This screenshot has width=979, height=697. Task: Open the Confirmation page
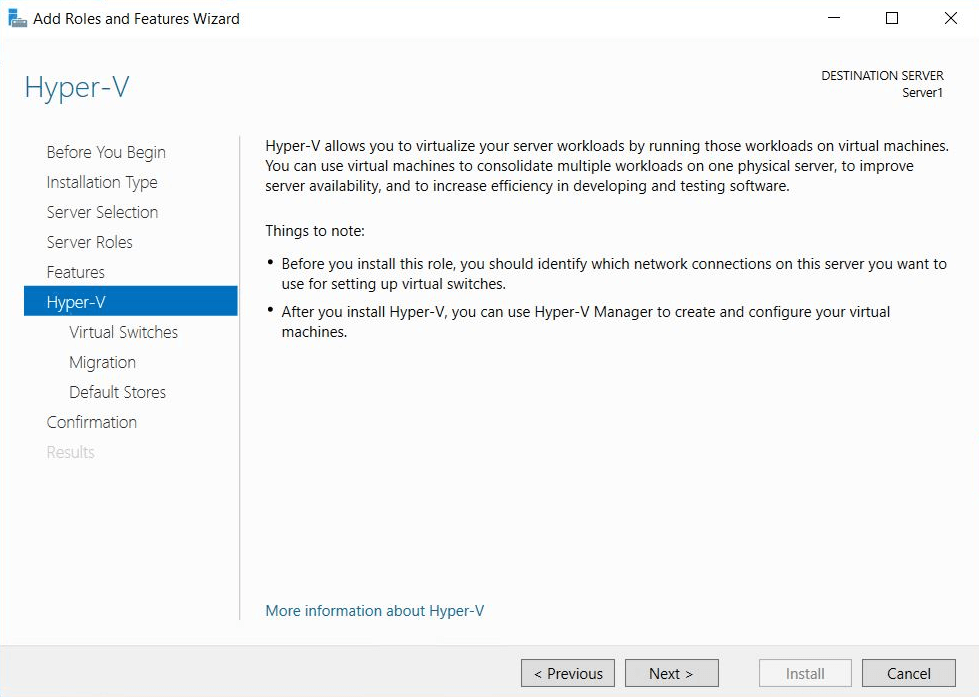click(91, 422)
